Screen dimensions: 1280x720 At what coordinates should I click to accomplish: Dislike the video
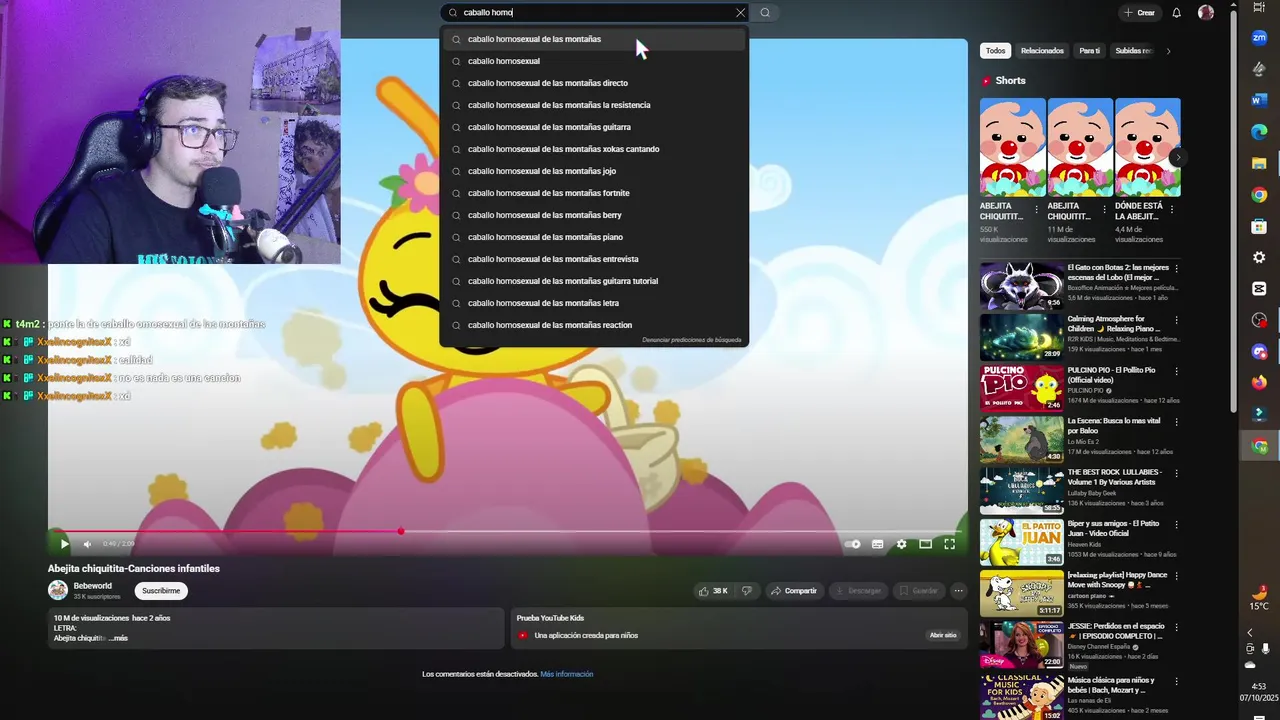point(747,591)
